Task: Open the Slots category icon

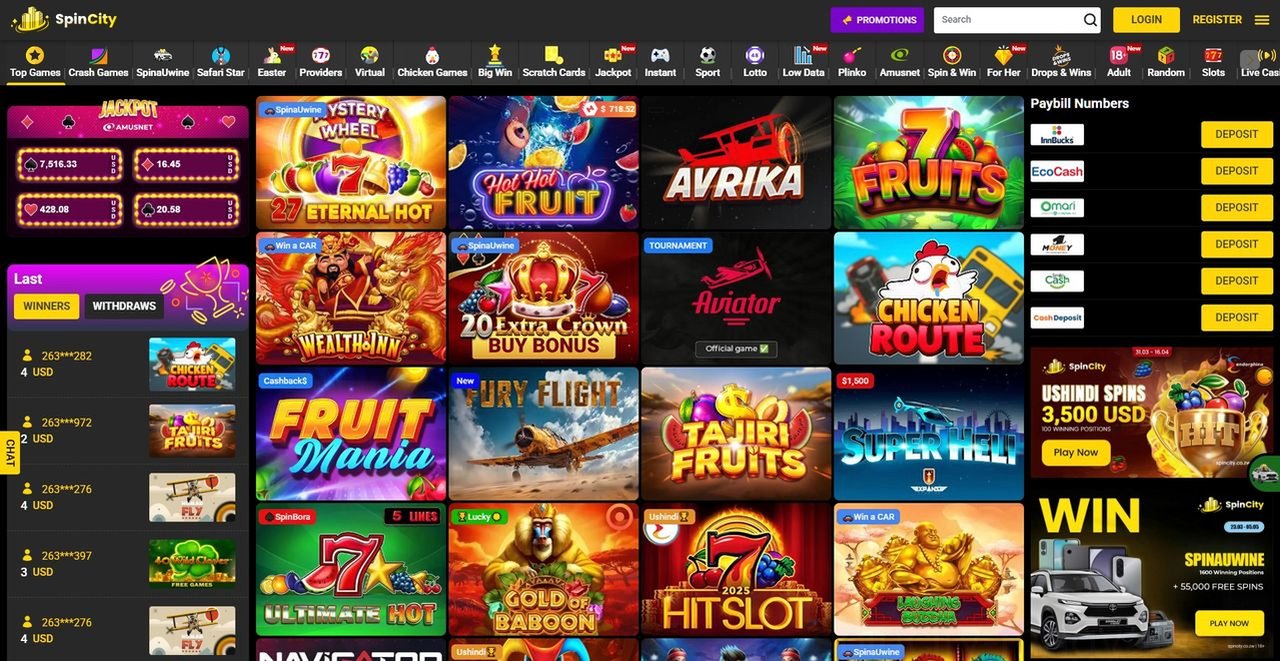Action: point(1213,55)
